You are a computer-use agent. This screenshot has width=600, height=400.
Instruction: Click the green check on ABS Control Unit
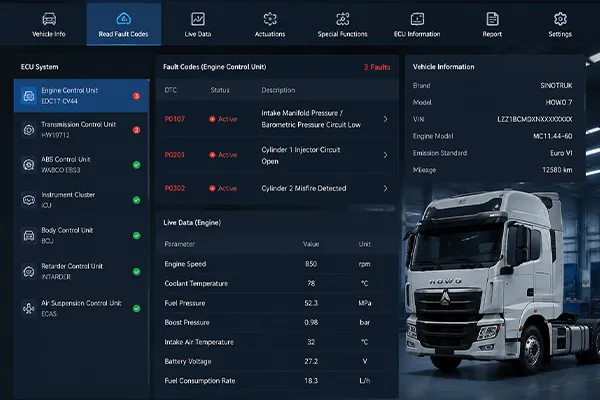coord(136,165)
